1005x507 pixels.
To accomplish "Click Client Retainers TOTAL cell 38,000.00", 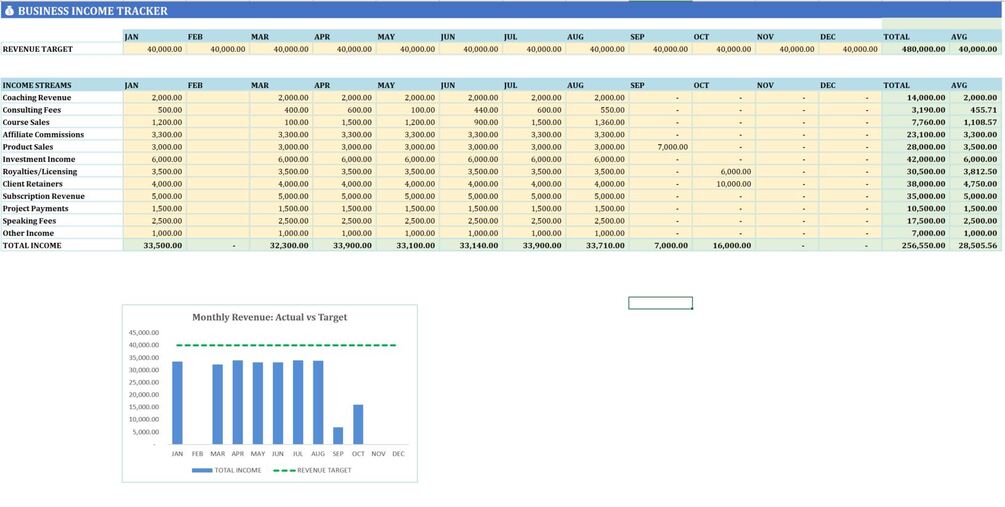I will (913, 183).
